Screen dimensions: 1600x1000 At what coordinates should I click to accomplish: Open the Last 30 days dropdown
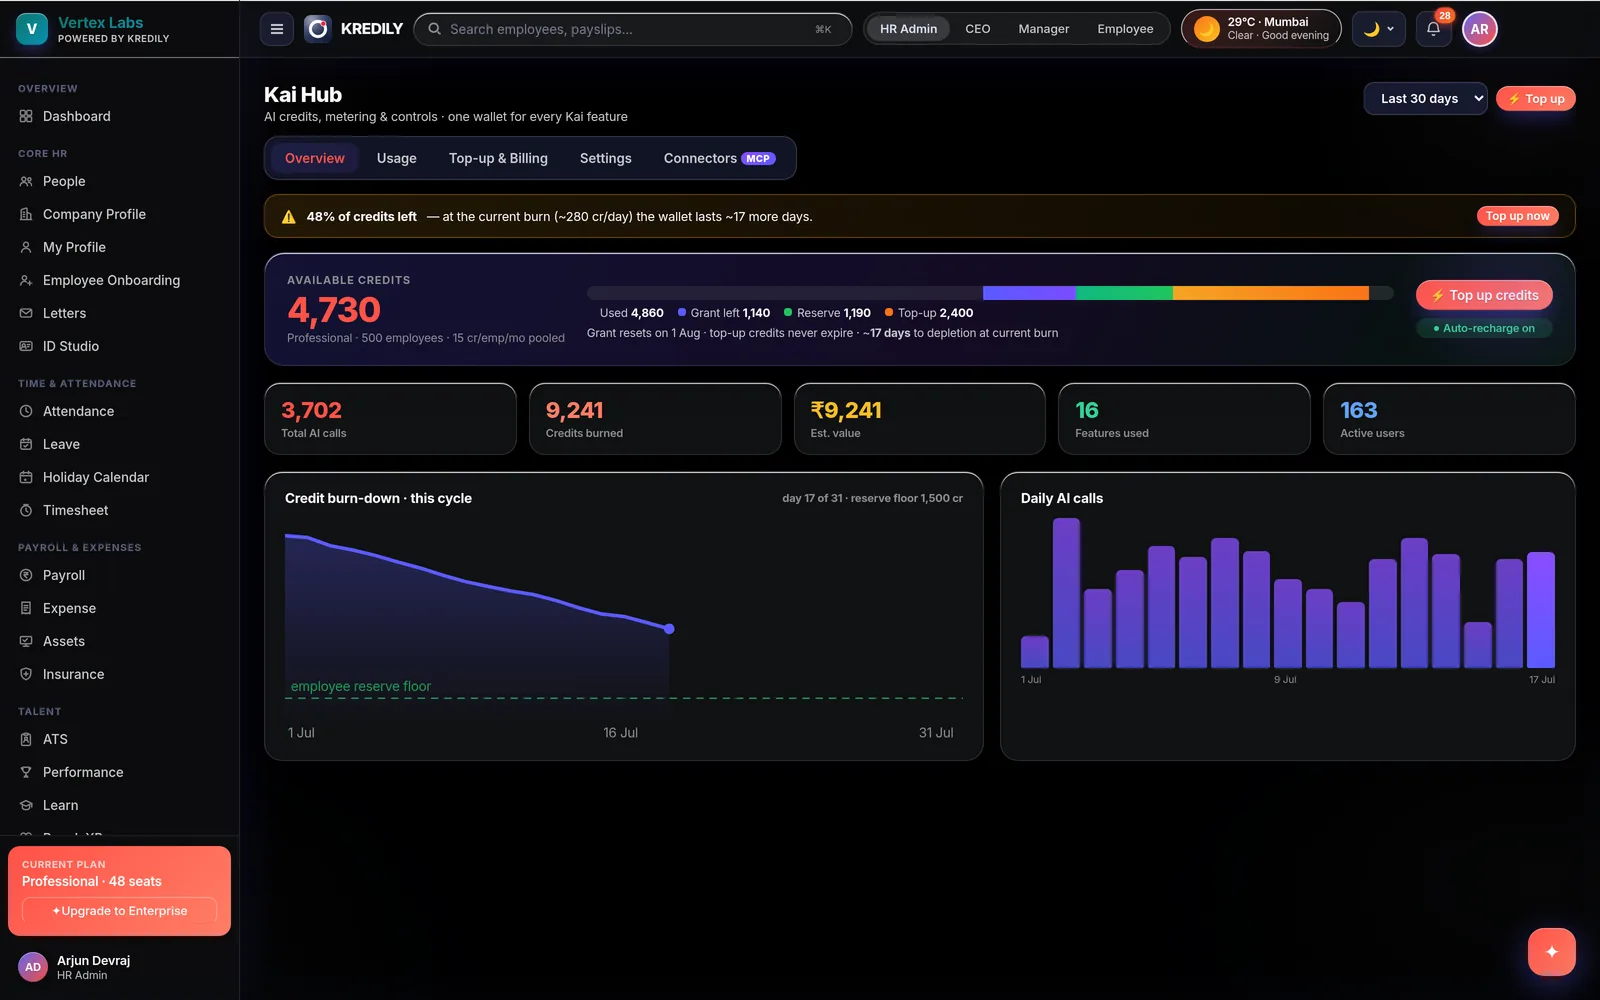[x=1425, y=99]
